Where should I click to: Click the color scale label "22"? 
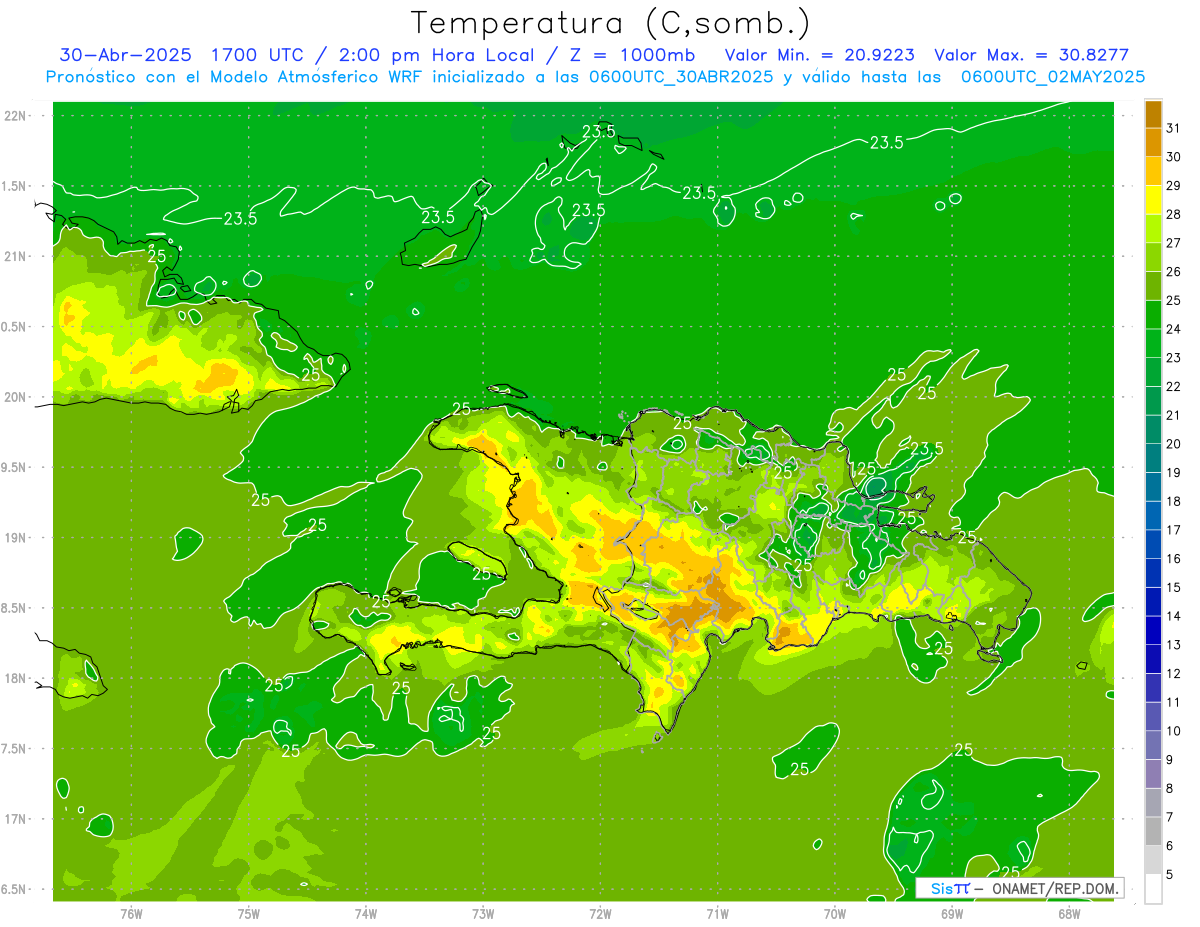tap(1173, 386)
